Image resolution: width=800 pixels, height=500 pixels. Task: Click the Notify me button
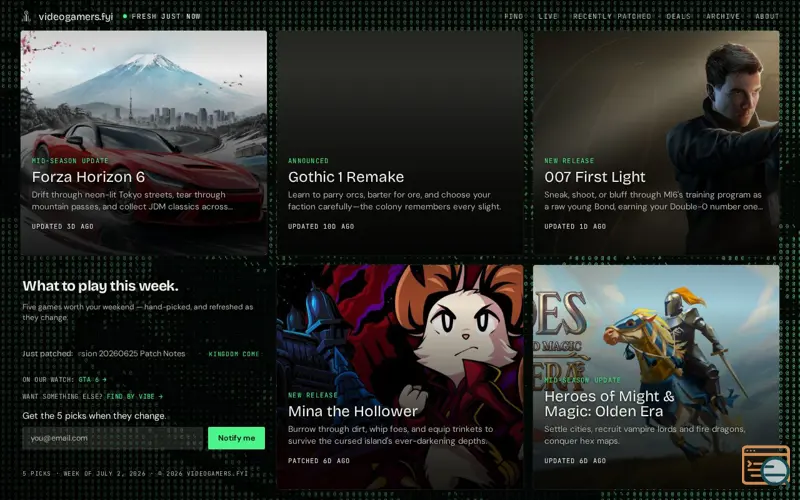coord(236,438)
